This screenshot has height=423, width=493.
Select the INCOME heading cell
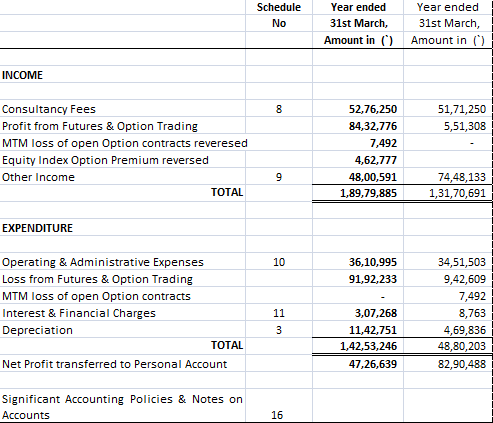tap(122, 75)
